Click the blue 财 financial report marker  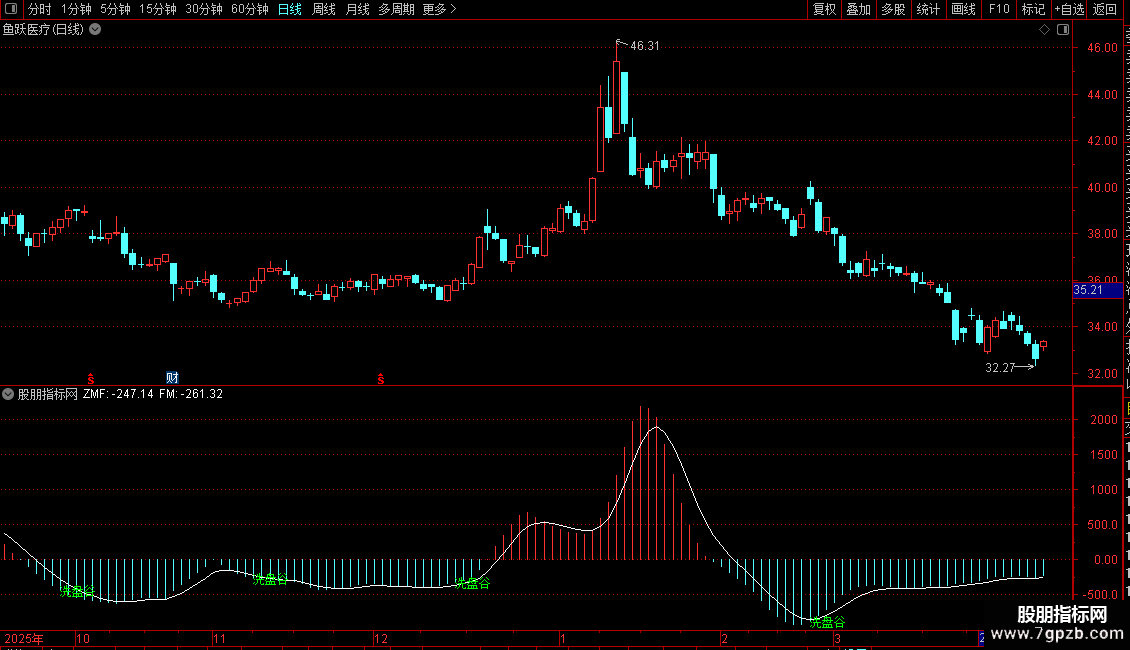pyautogui.click(x=172, y=378)
